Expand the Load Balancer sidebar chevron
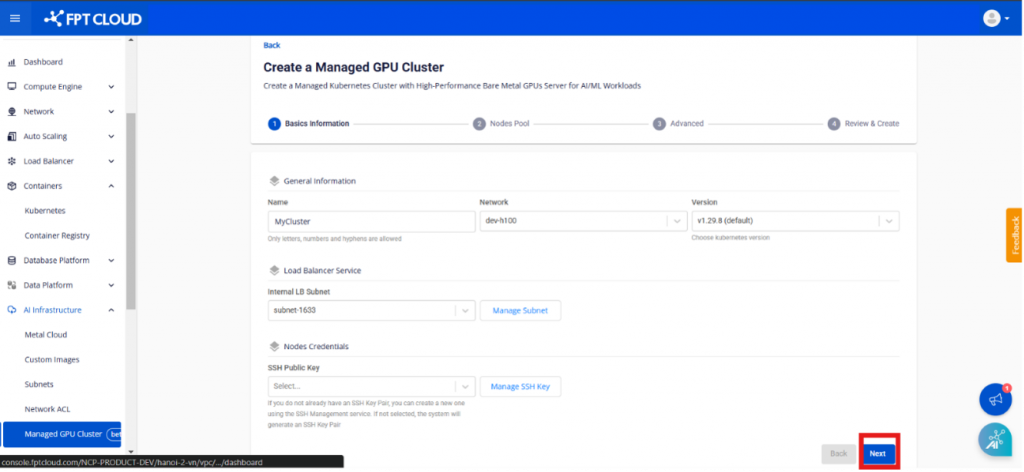 click(x=111, y=161)
